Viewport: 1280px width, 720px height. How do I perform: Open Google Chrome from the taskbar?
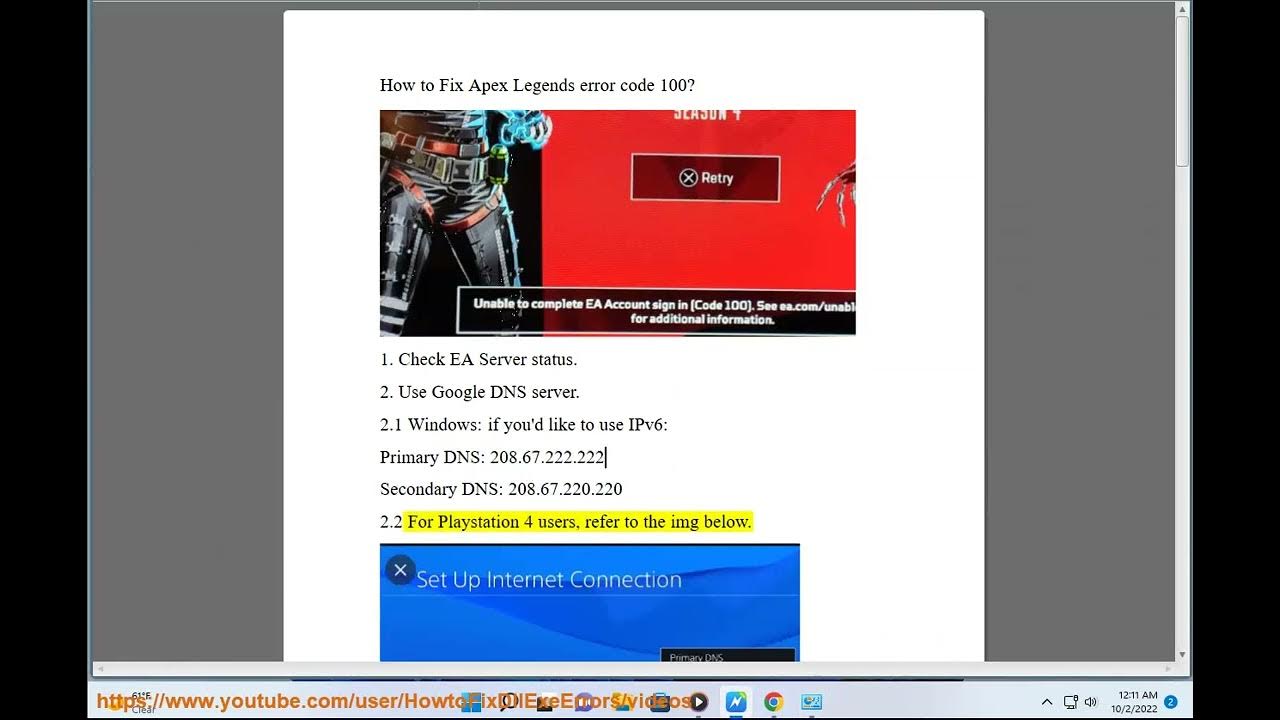[x=773, y=702]
